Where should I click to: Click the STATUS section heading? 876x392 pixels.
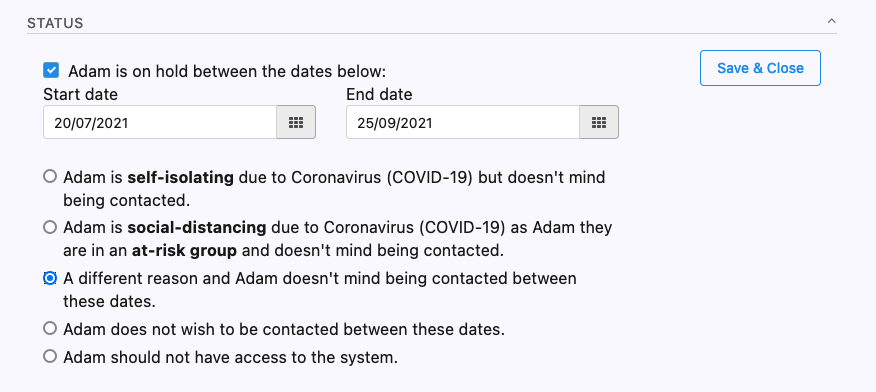[x=55, y=23]
